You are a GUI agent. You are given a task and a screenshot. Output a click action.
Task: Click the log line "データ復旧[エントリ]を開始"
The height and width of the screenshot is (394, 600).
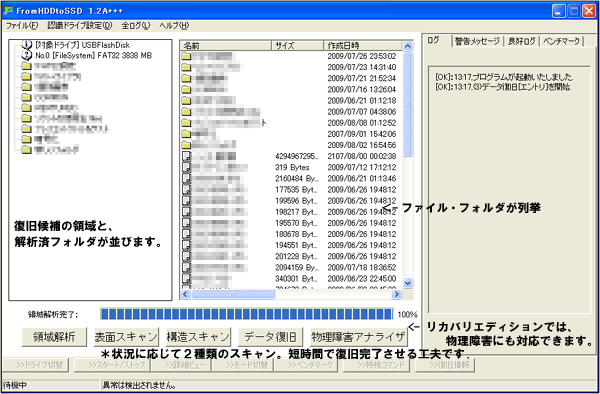pyautogui.click(x=504, y=87)
